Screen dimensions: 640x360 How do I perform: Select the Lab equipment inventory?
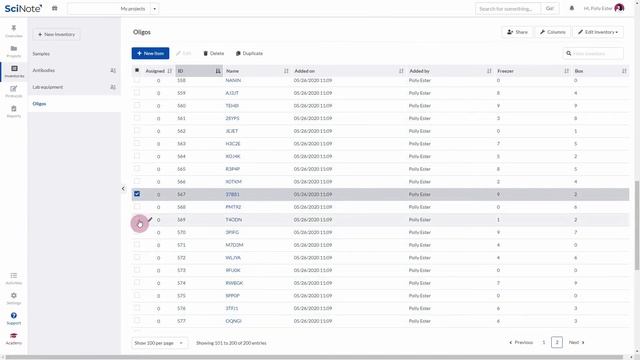pos(48,87)
